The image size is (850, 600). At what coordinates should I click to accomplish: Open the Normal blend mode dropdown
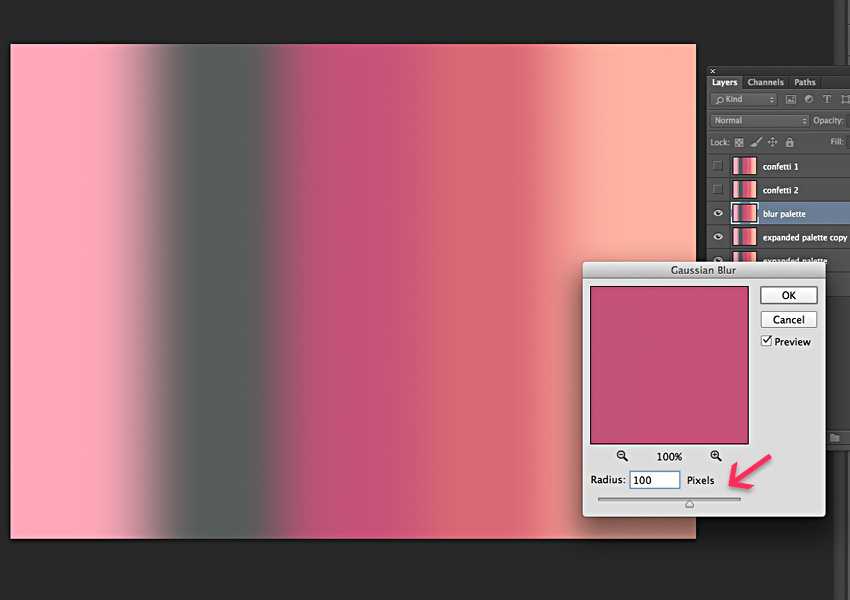tap(758, 120)
